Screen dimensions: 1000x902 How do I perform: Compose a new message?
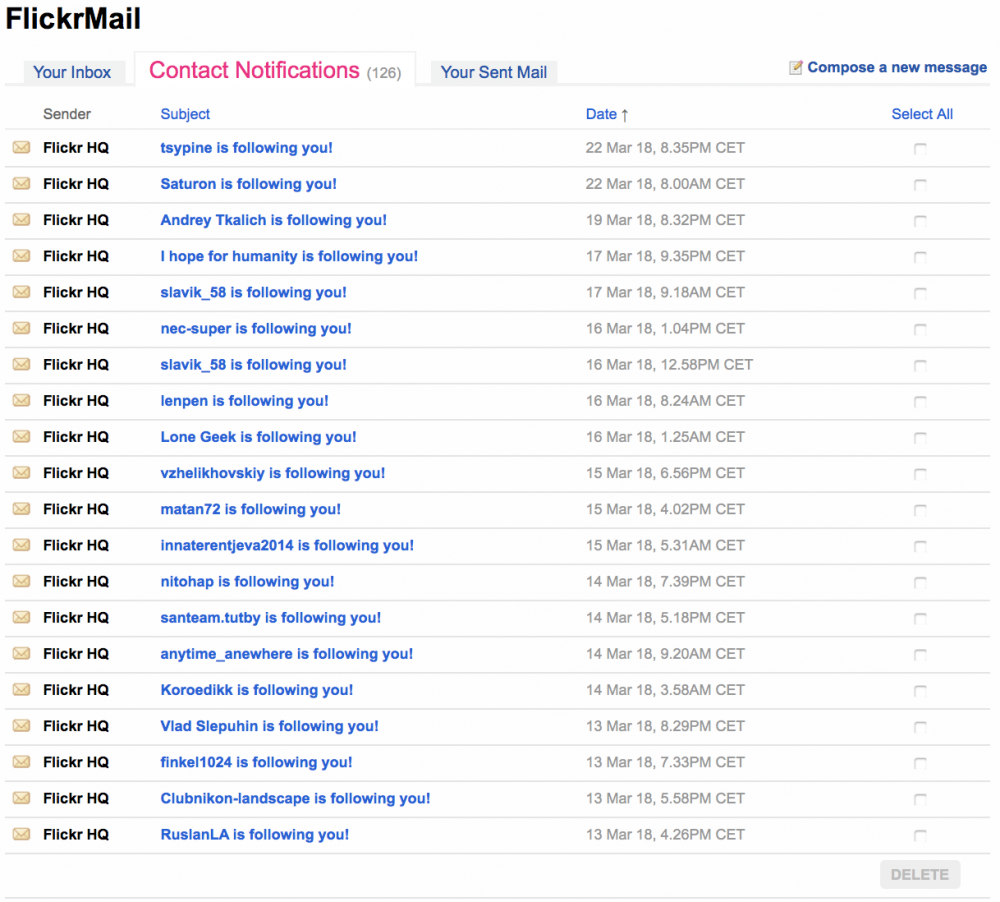[897, 67]
